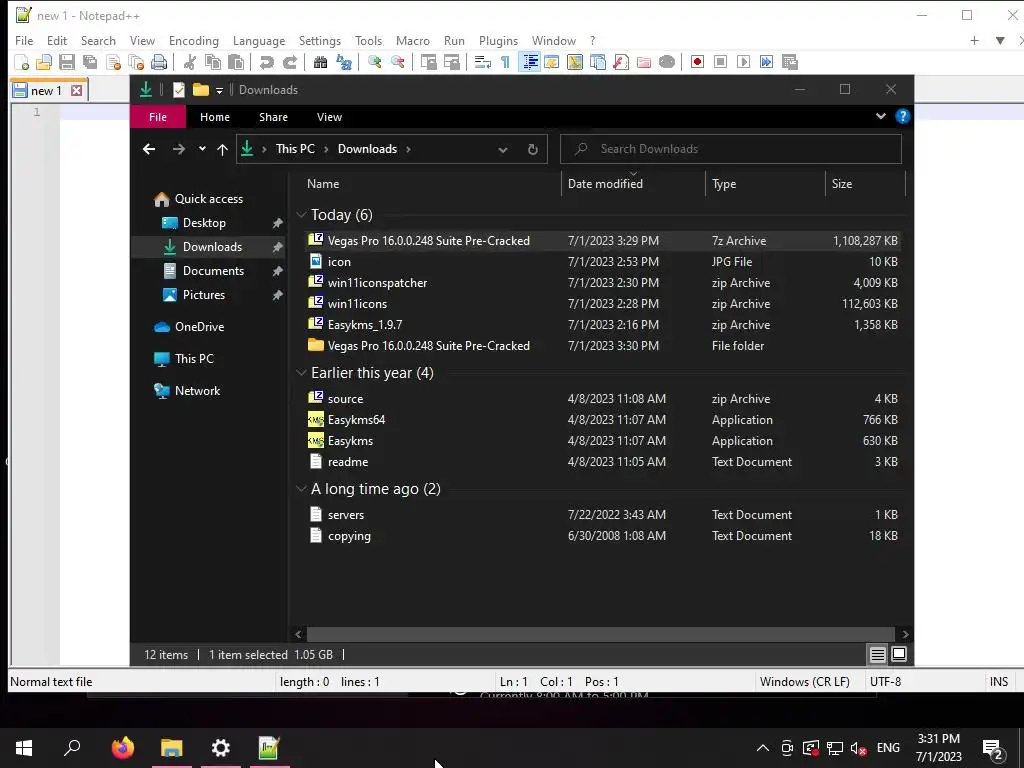
Task: Switch Explorer to large icons view
Action: (x=899, y=654)
